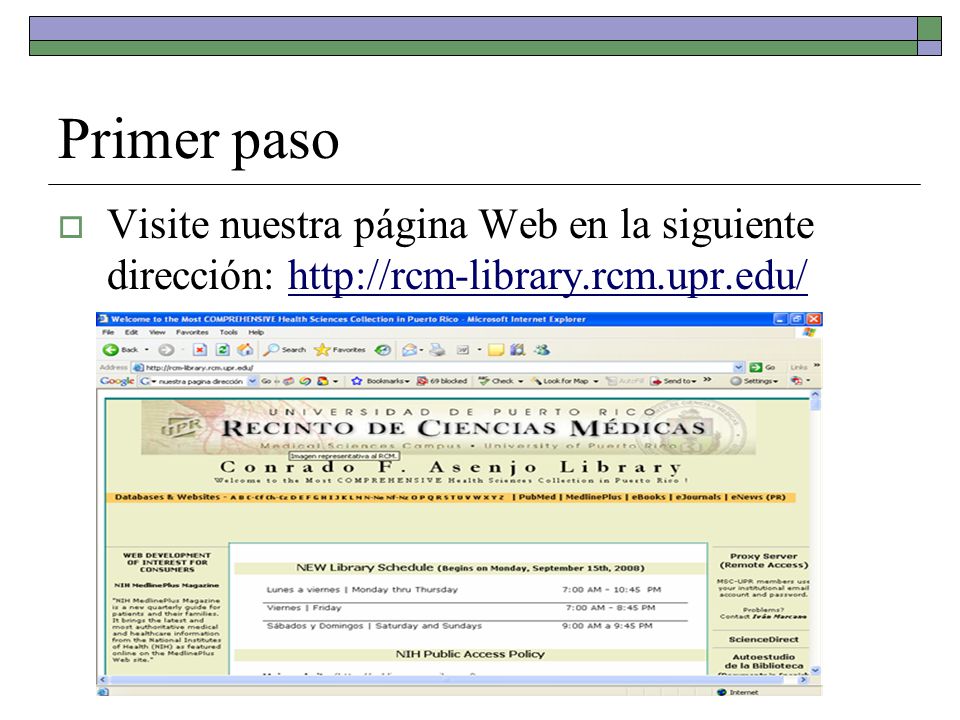This screenshot has width=960, height=720.
Task: Click the Forward arrow icon
Action: tap(165, 350)
